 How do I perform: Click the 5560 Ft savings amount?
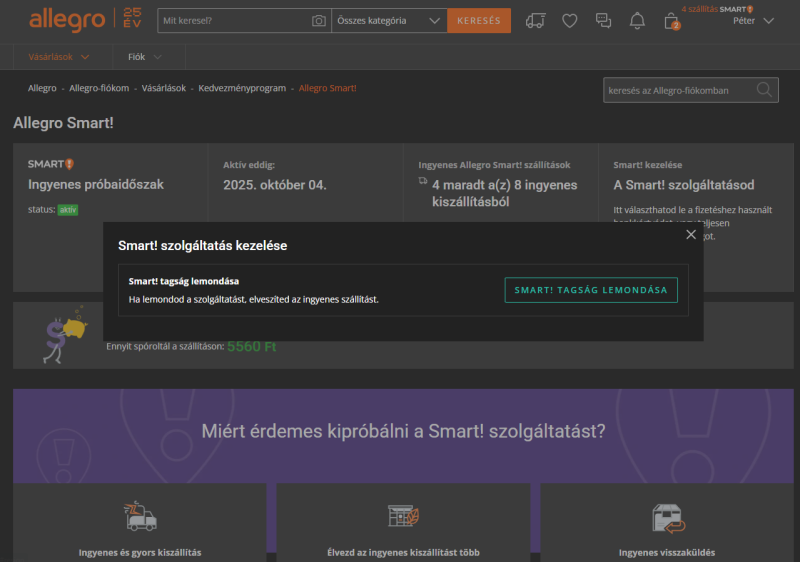(252, 347)
